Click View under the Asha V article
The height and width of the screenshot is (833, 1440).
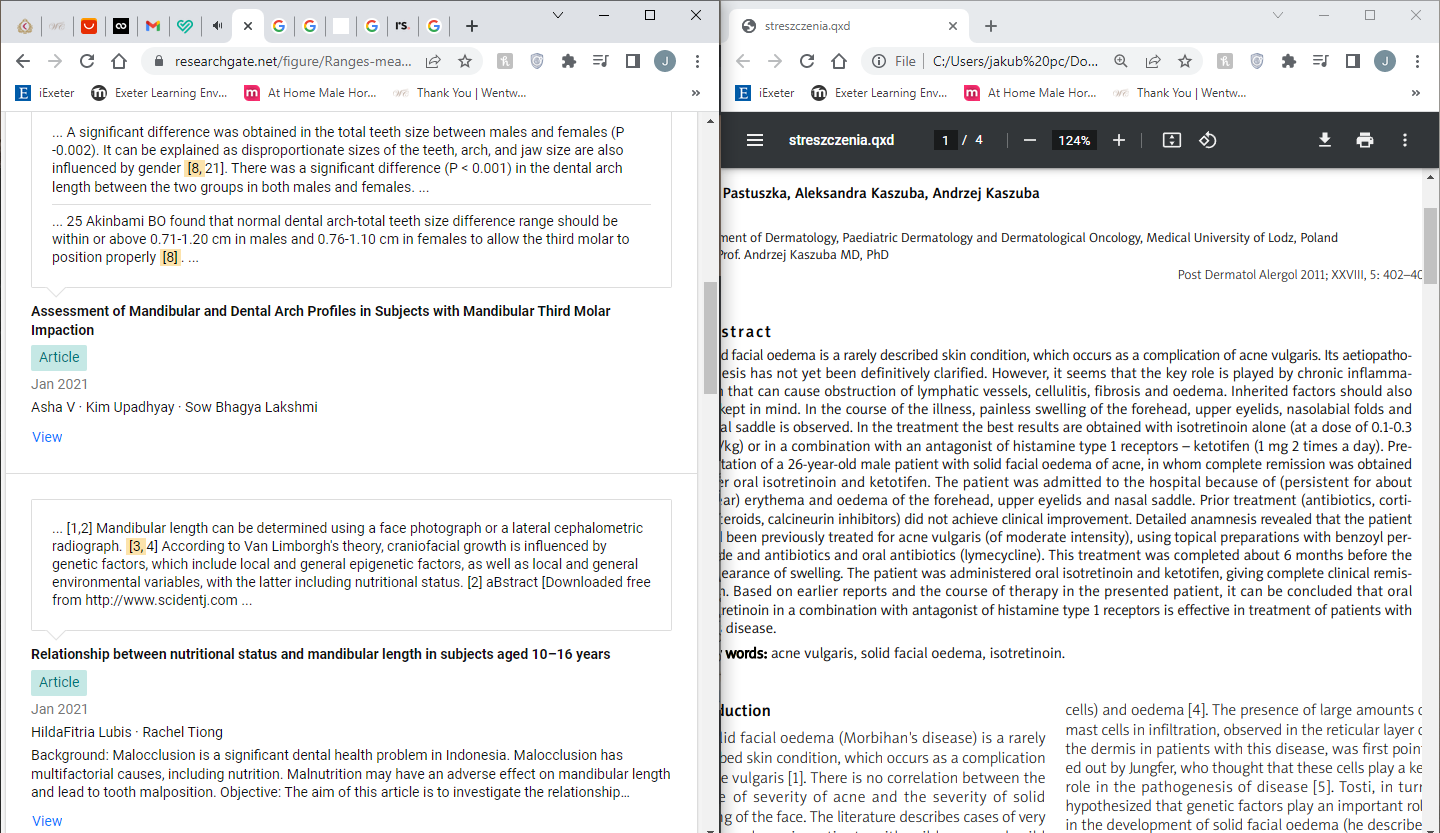(47, 437)
